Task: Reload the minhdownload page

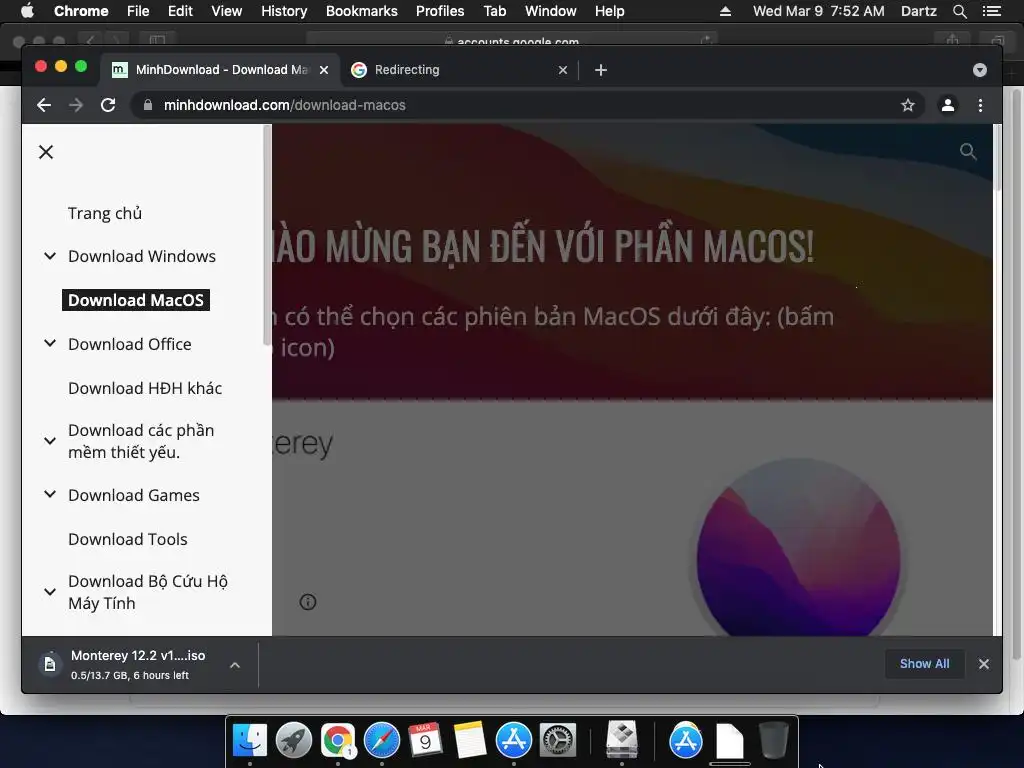Action: tap(108, 105)
